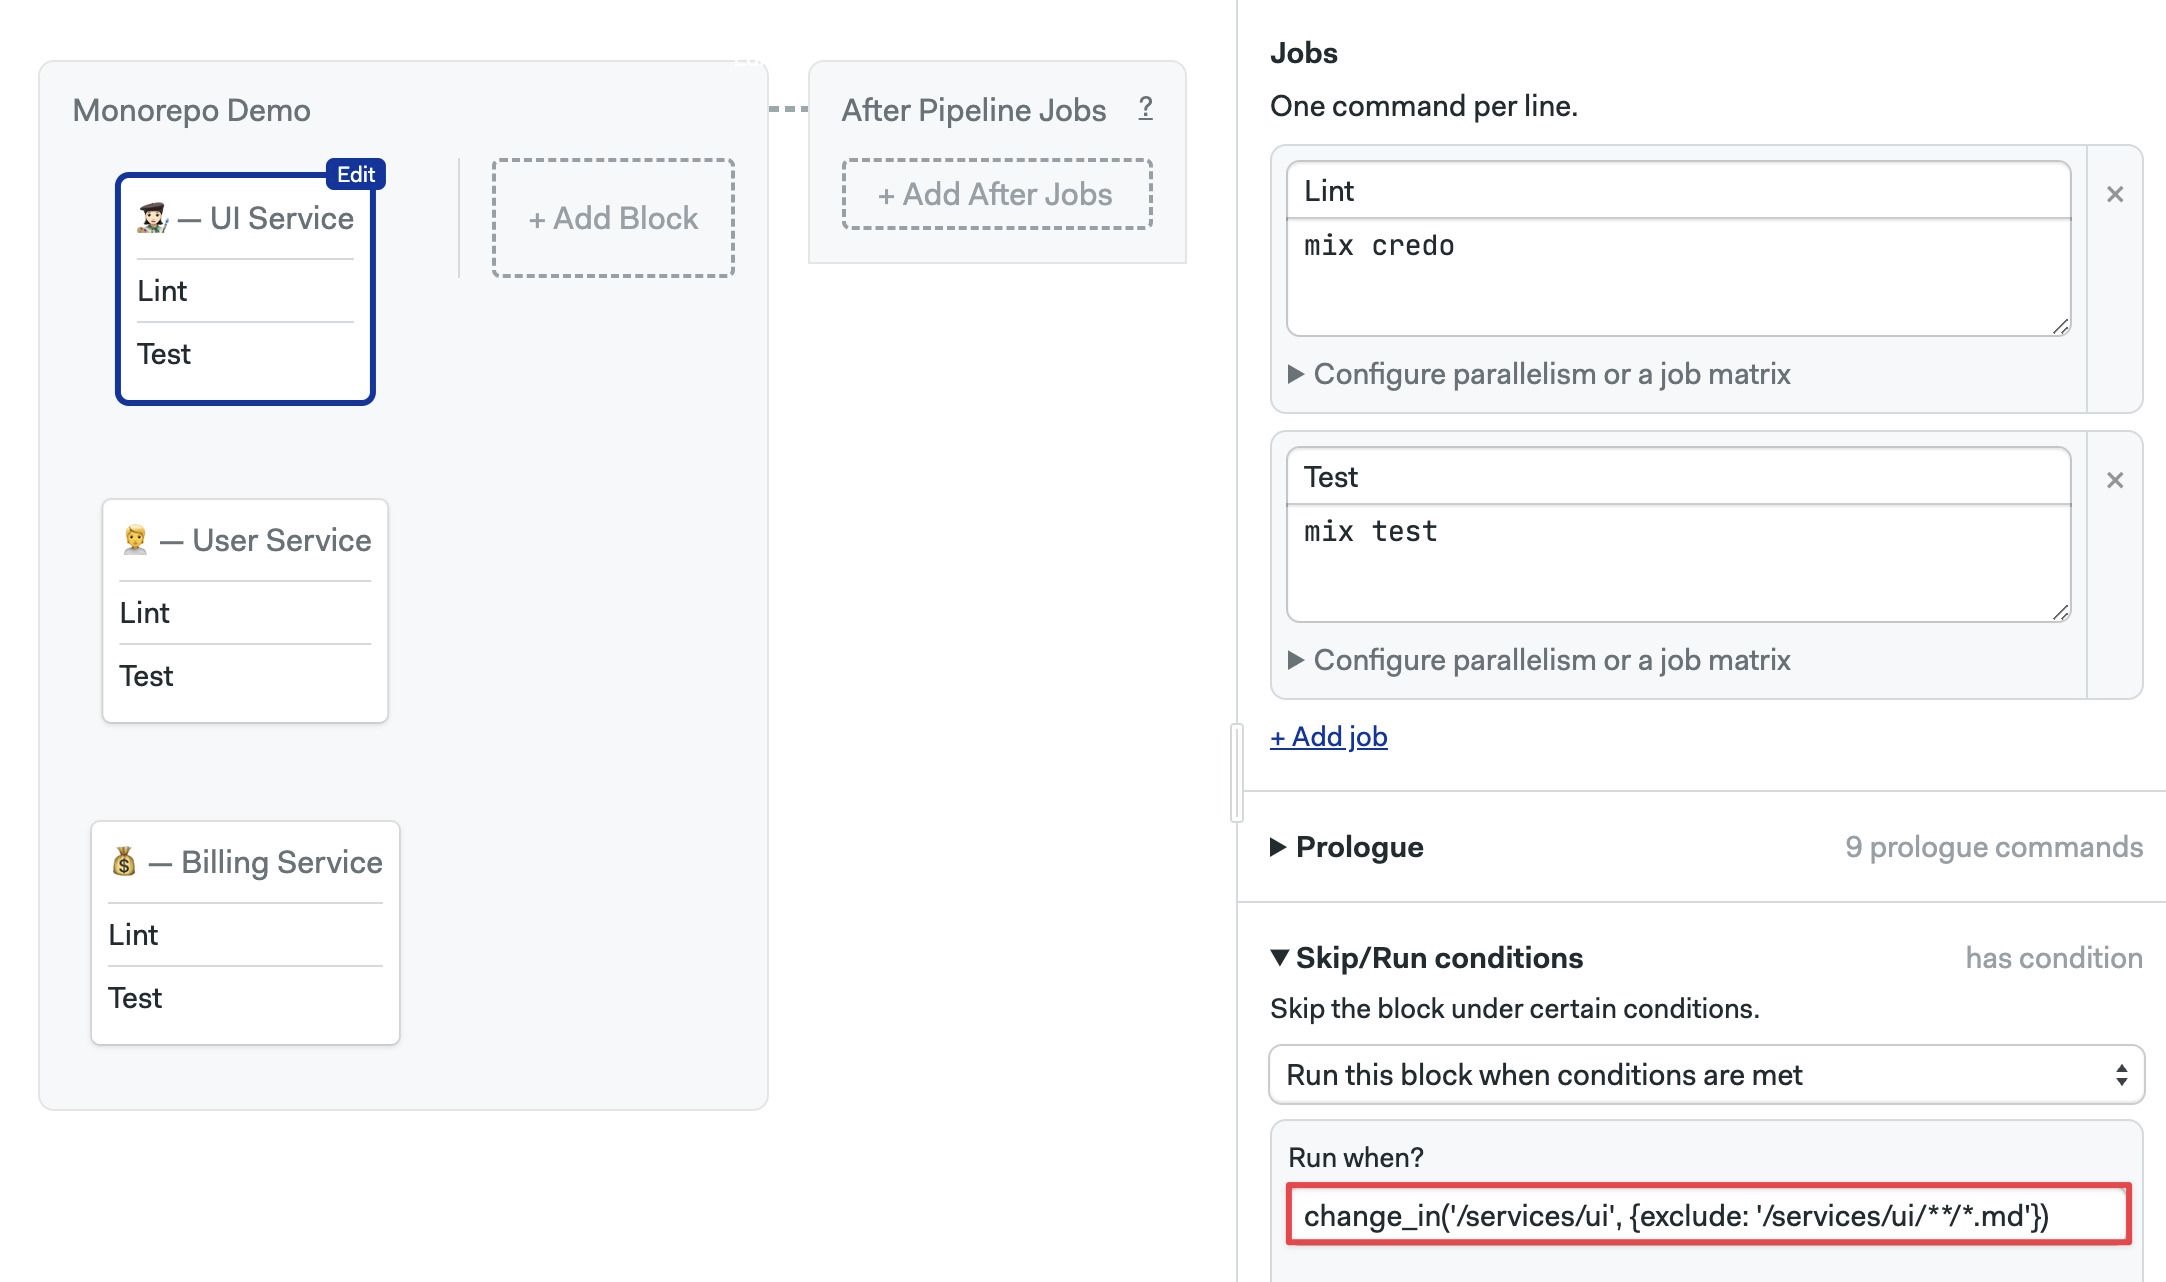This screenshot has height=1282, width=2166.
Task: Click the + Add Block placeholder
Action: pyautogui.click(x=613, y=218)
